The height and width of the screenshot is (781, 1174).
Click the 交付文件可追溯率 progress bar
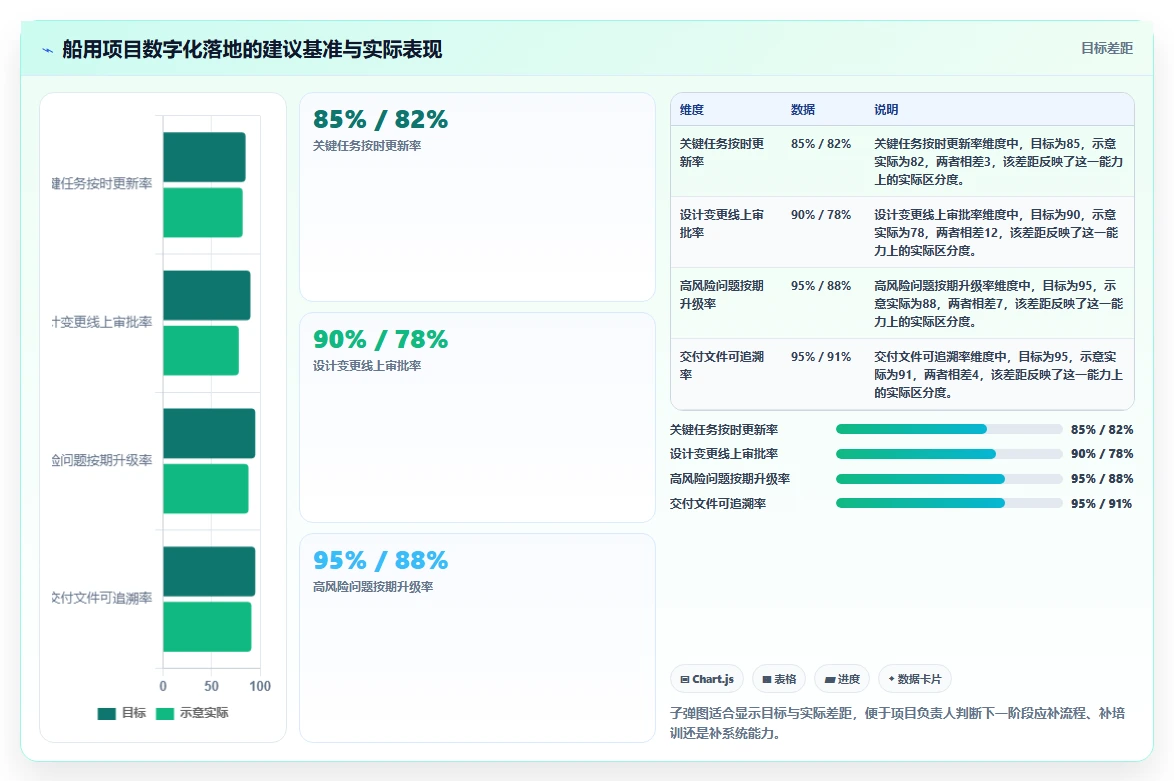click(949, 503)
